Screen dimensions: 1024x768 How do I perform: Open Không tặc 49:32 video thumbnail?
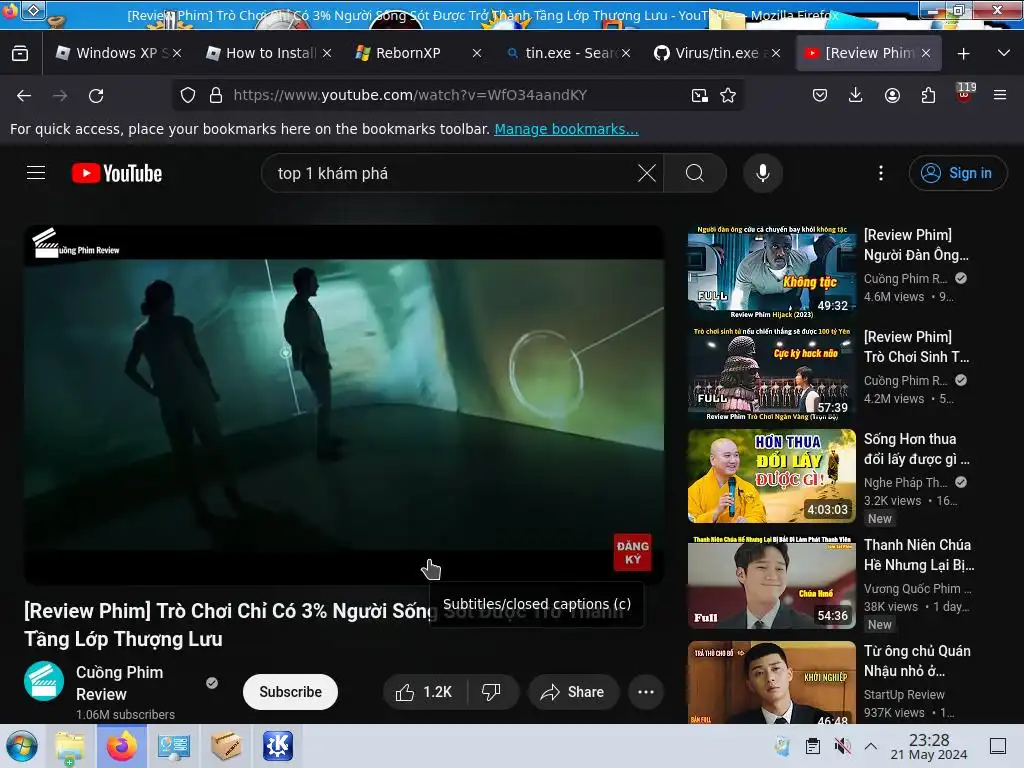(x=771, y=272)
